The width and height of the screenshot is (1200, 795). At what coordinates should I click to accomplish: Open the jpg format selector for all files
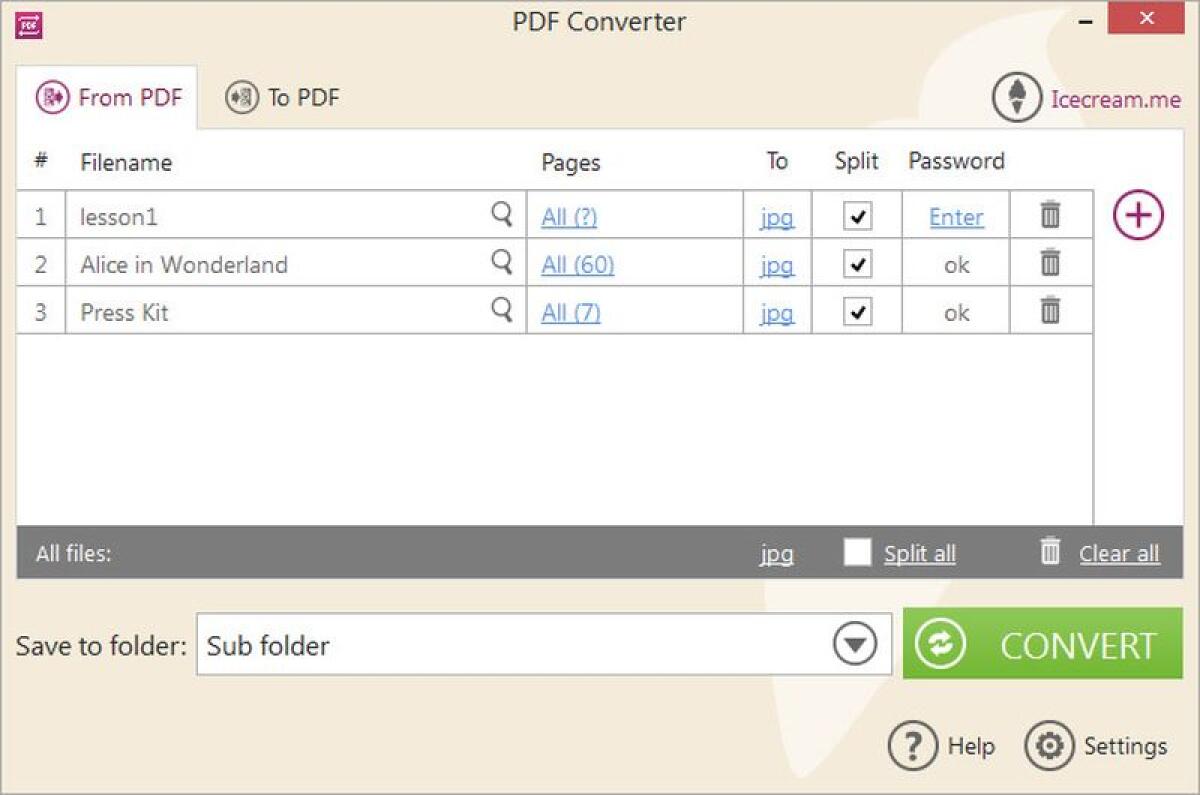777,554
